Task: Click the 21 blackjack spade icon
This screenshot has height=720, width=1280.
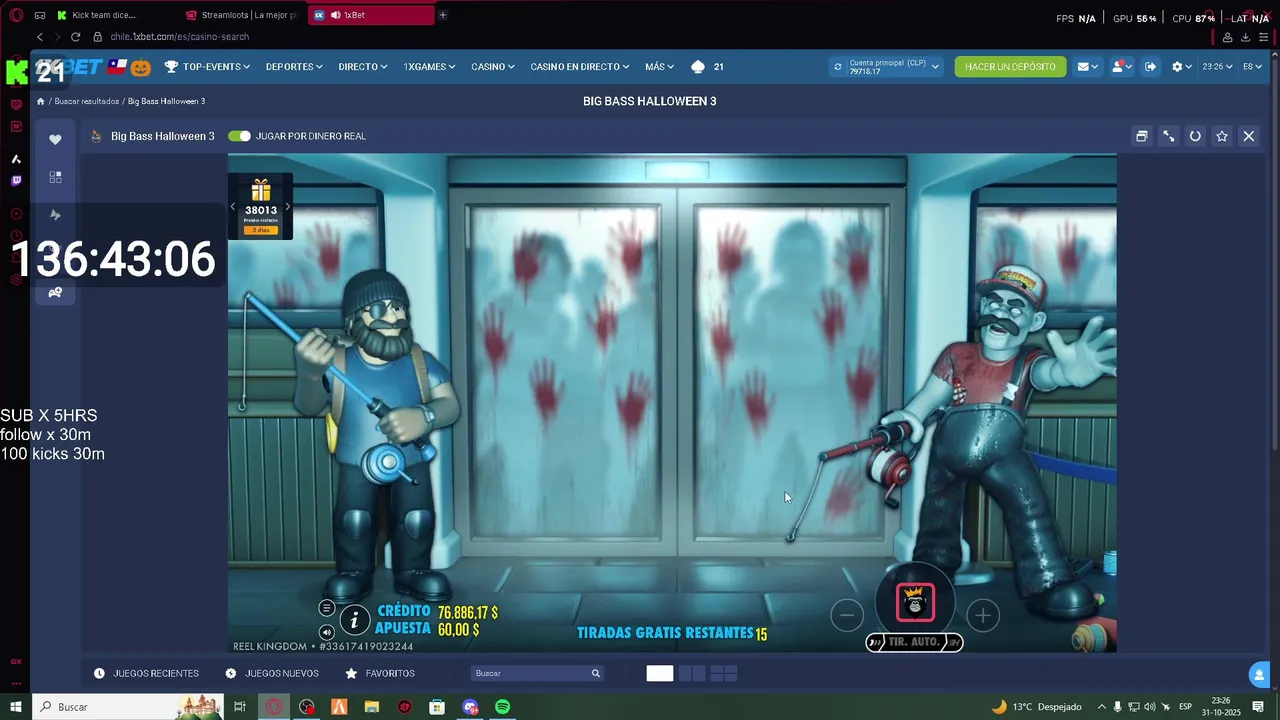Action: tap(707, 67)
